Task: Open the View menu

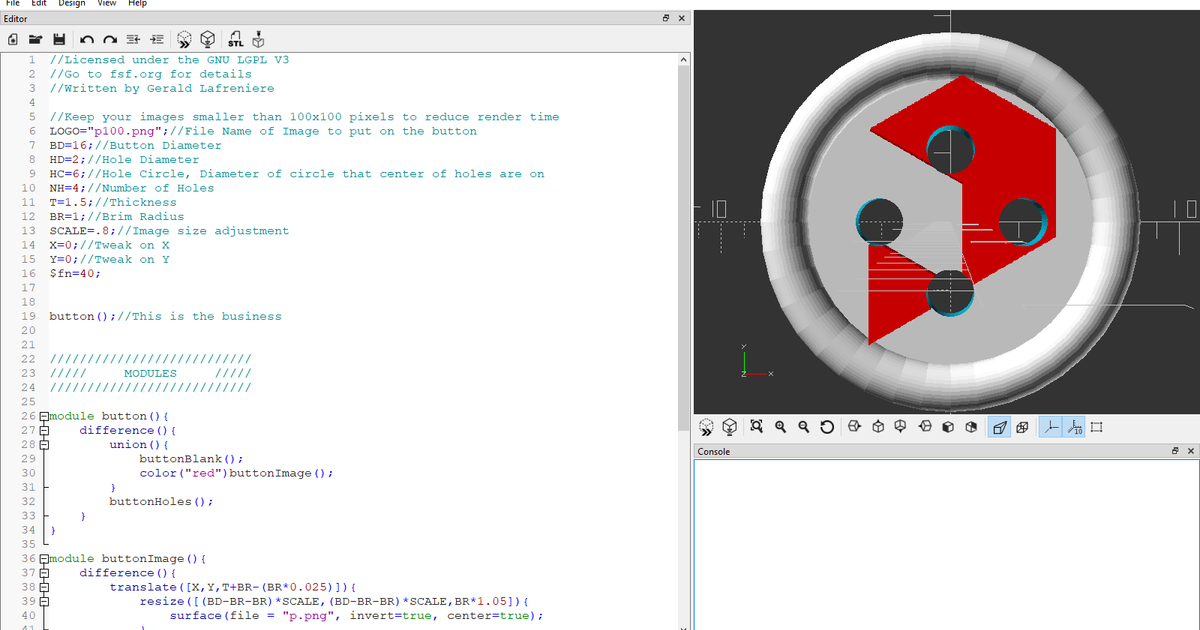Action: [x=106, y=4]
